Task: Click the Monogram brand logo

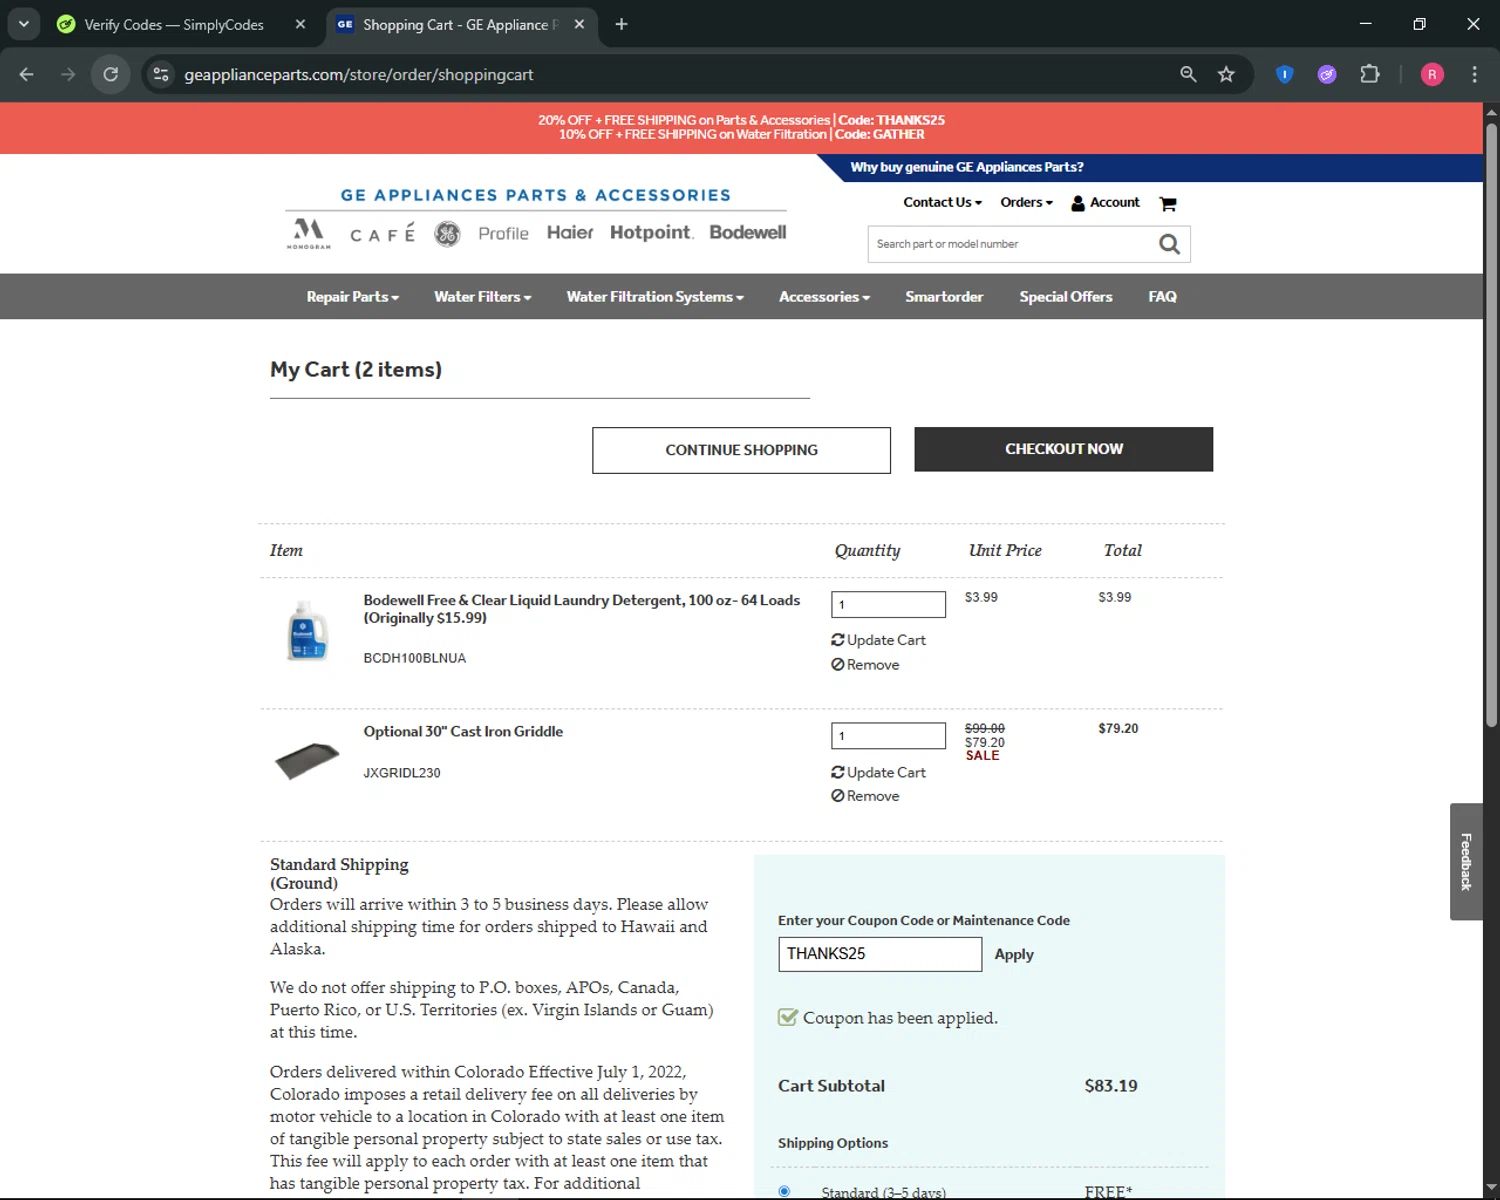Action: (308, 233)
